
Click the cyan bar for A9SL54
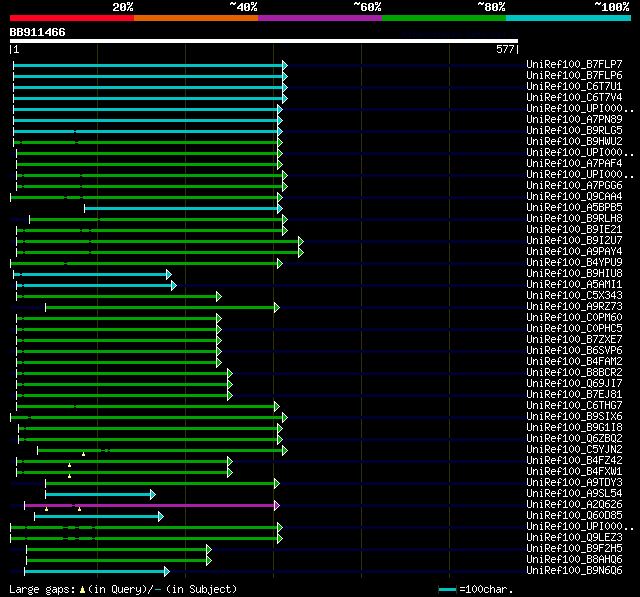pyautogui.click(x=100, y=495)
